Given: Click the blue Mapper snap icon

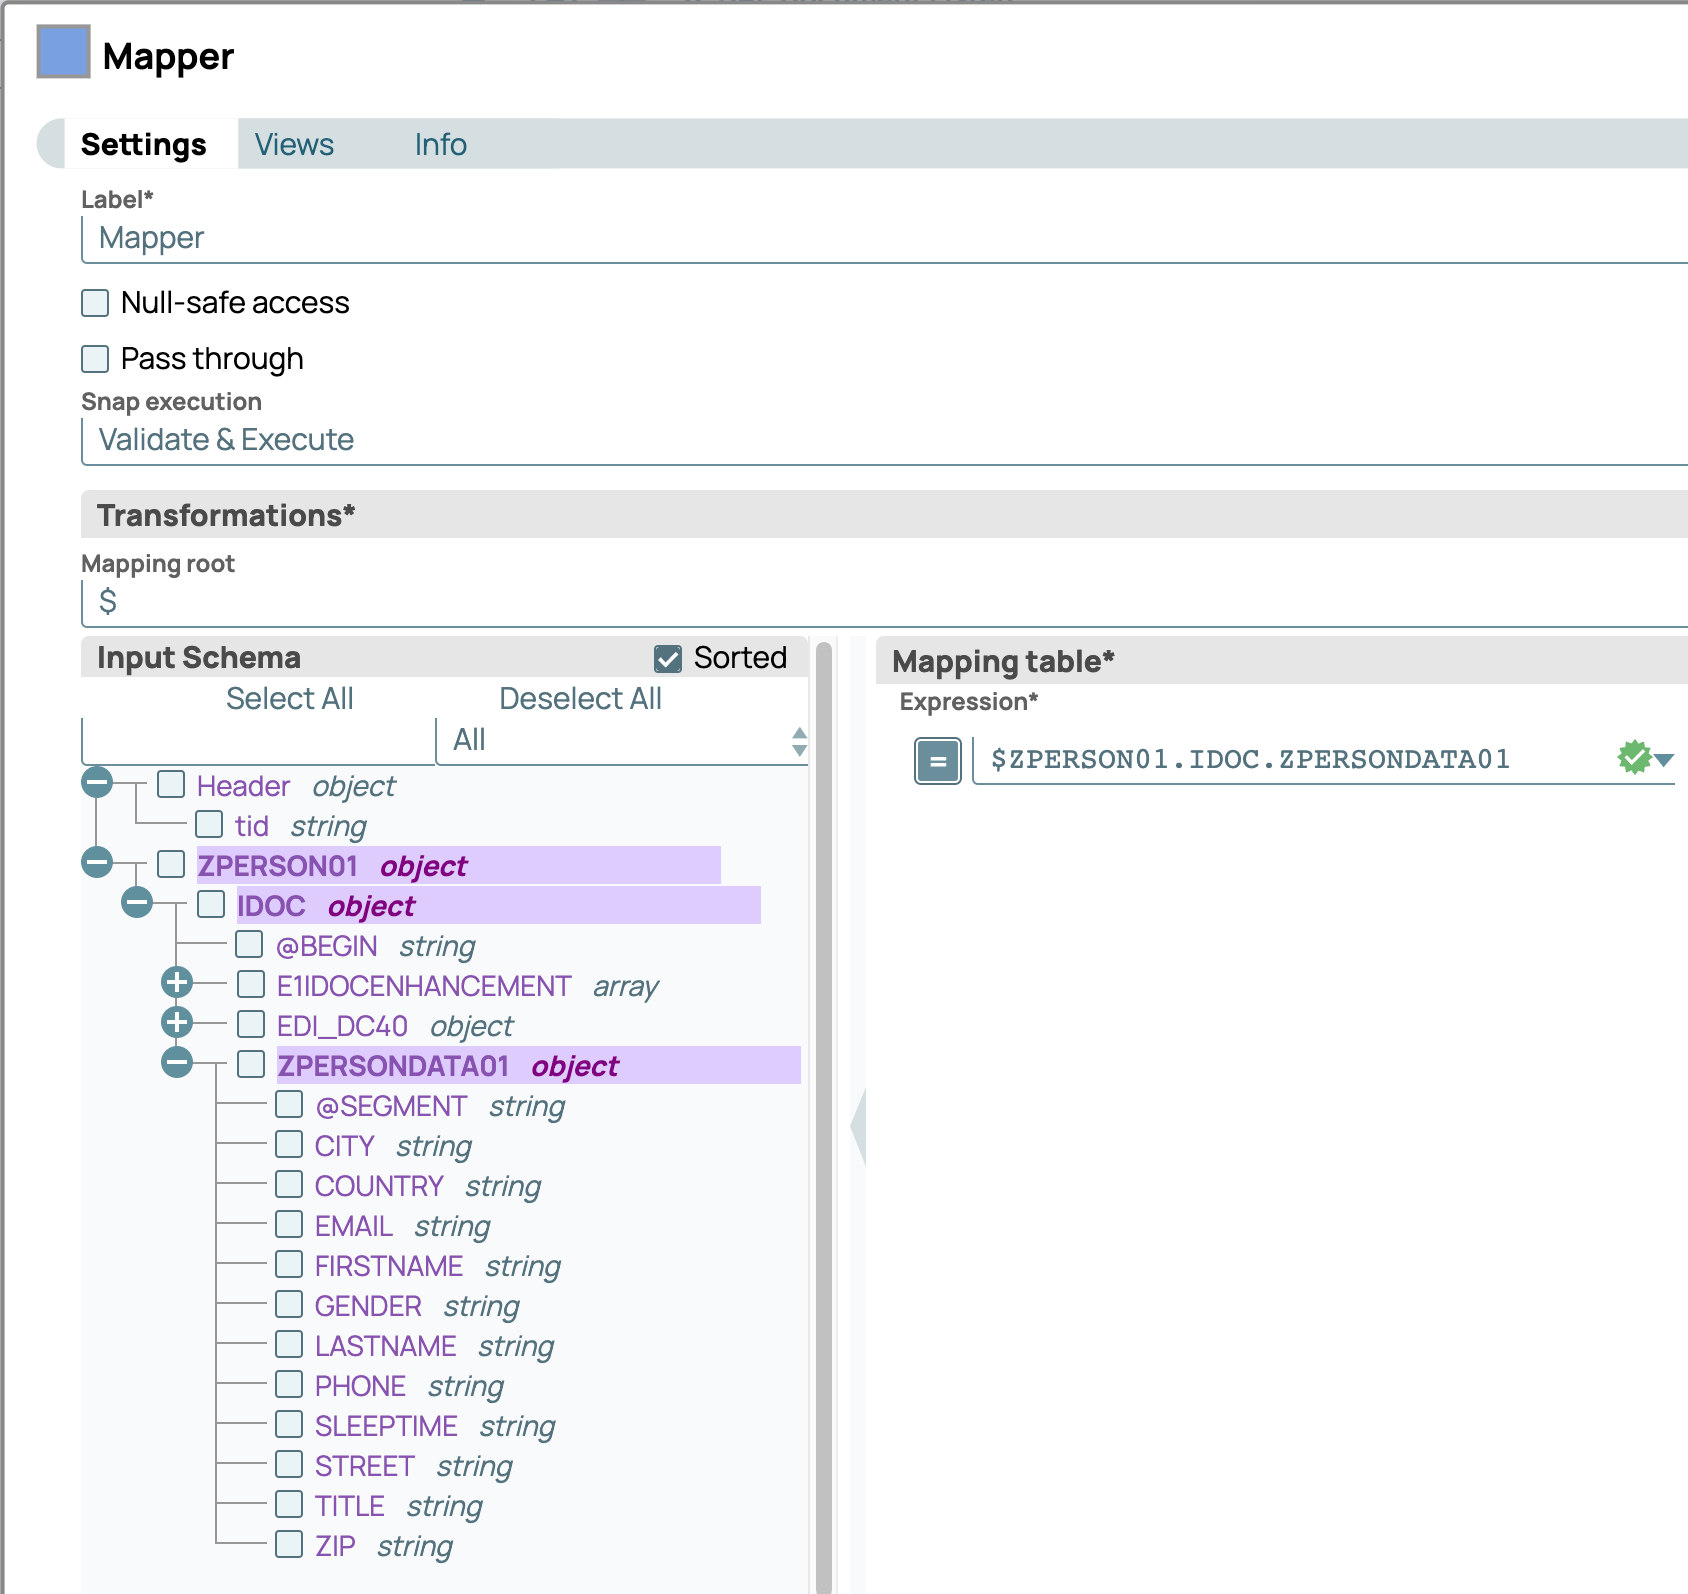Looking at the screenshot, I should (x=63, y=52).
